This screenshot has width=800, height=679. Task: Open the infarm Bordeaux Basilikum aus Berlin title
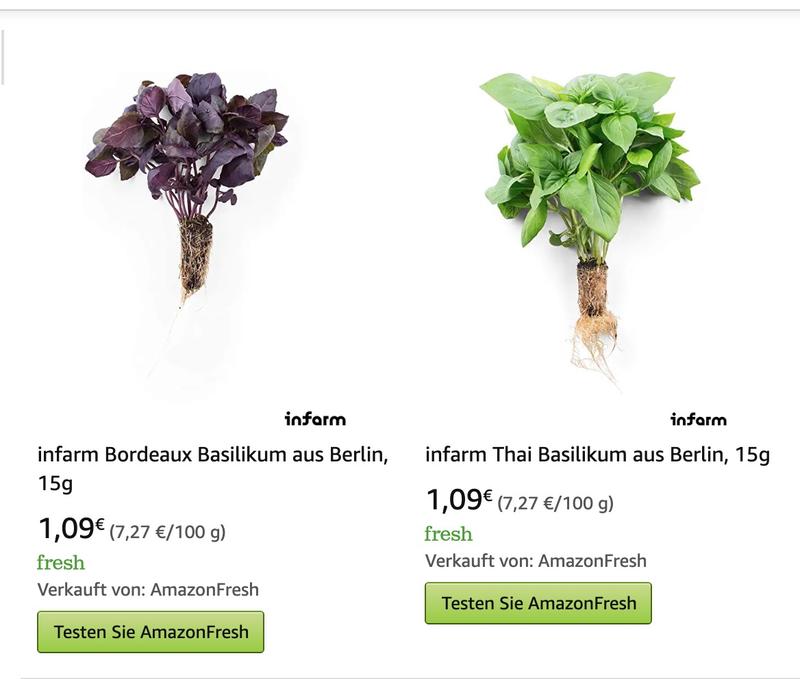click(212, 455)
